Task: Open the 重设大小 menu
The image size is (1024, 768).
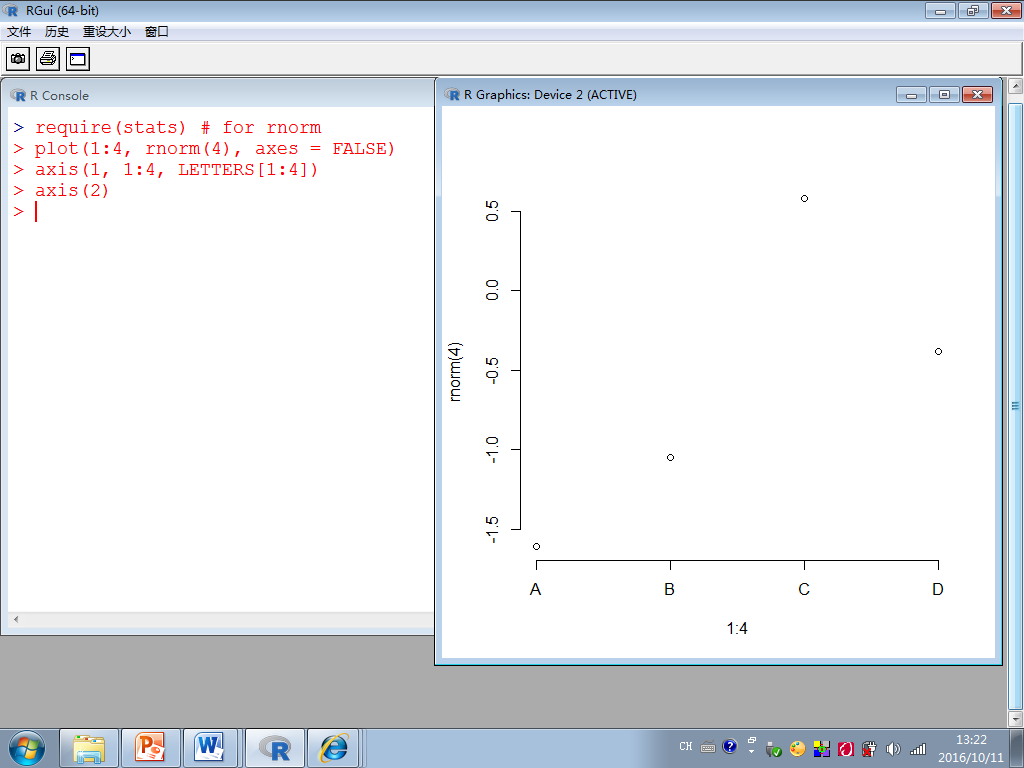Action: tap(106, 31)
